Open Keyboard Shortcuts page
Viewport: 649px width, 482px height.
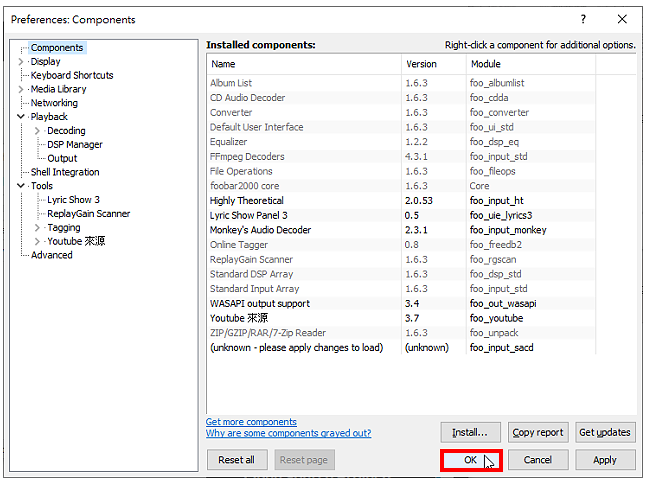[72, 75]
